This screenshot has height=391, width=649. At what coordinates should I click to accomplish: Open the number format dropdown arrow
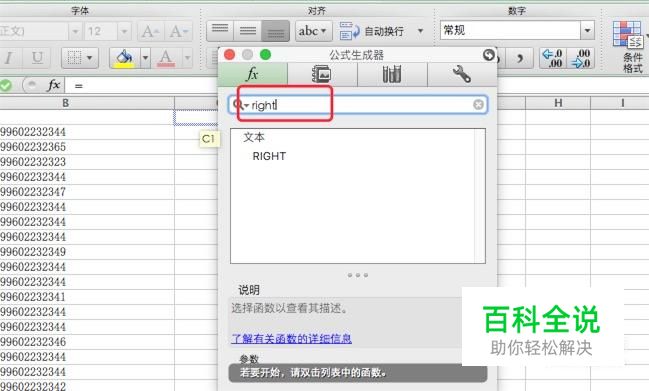(587, 30)
